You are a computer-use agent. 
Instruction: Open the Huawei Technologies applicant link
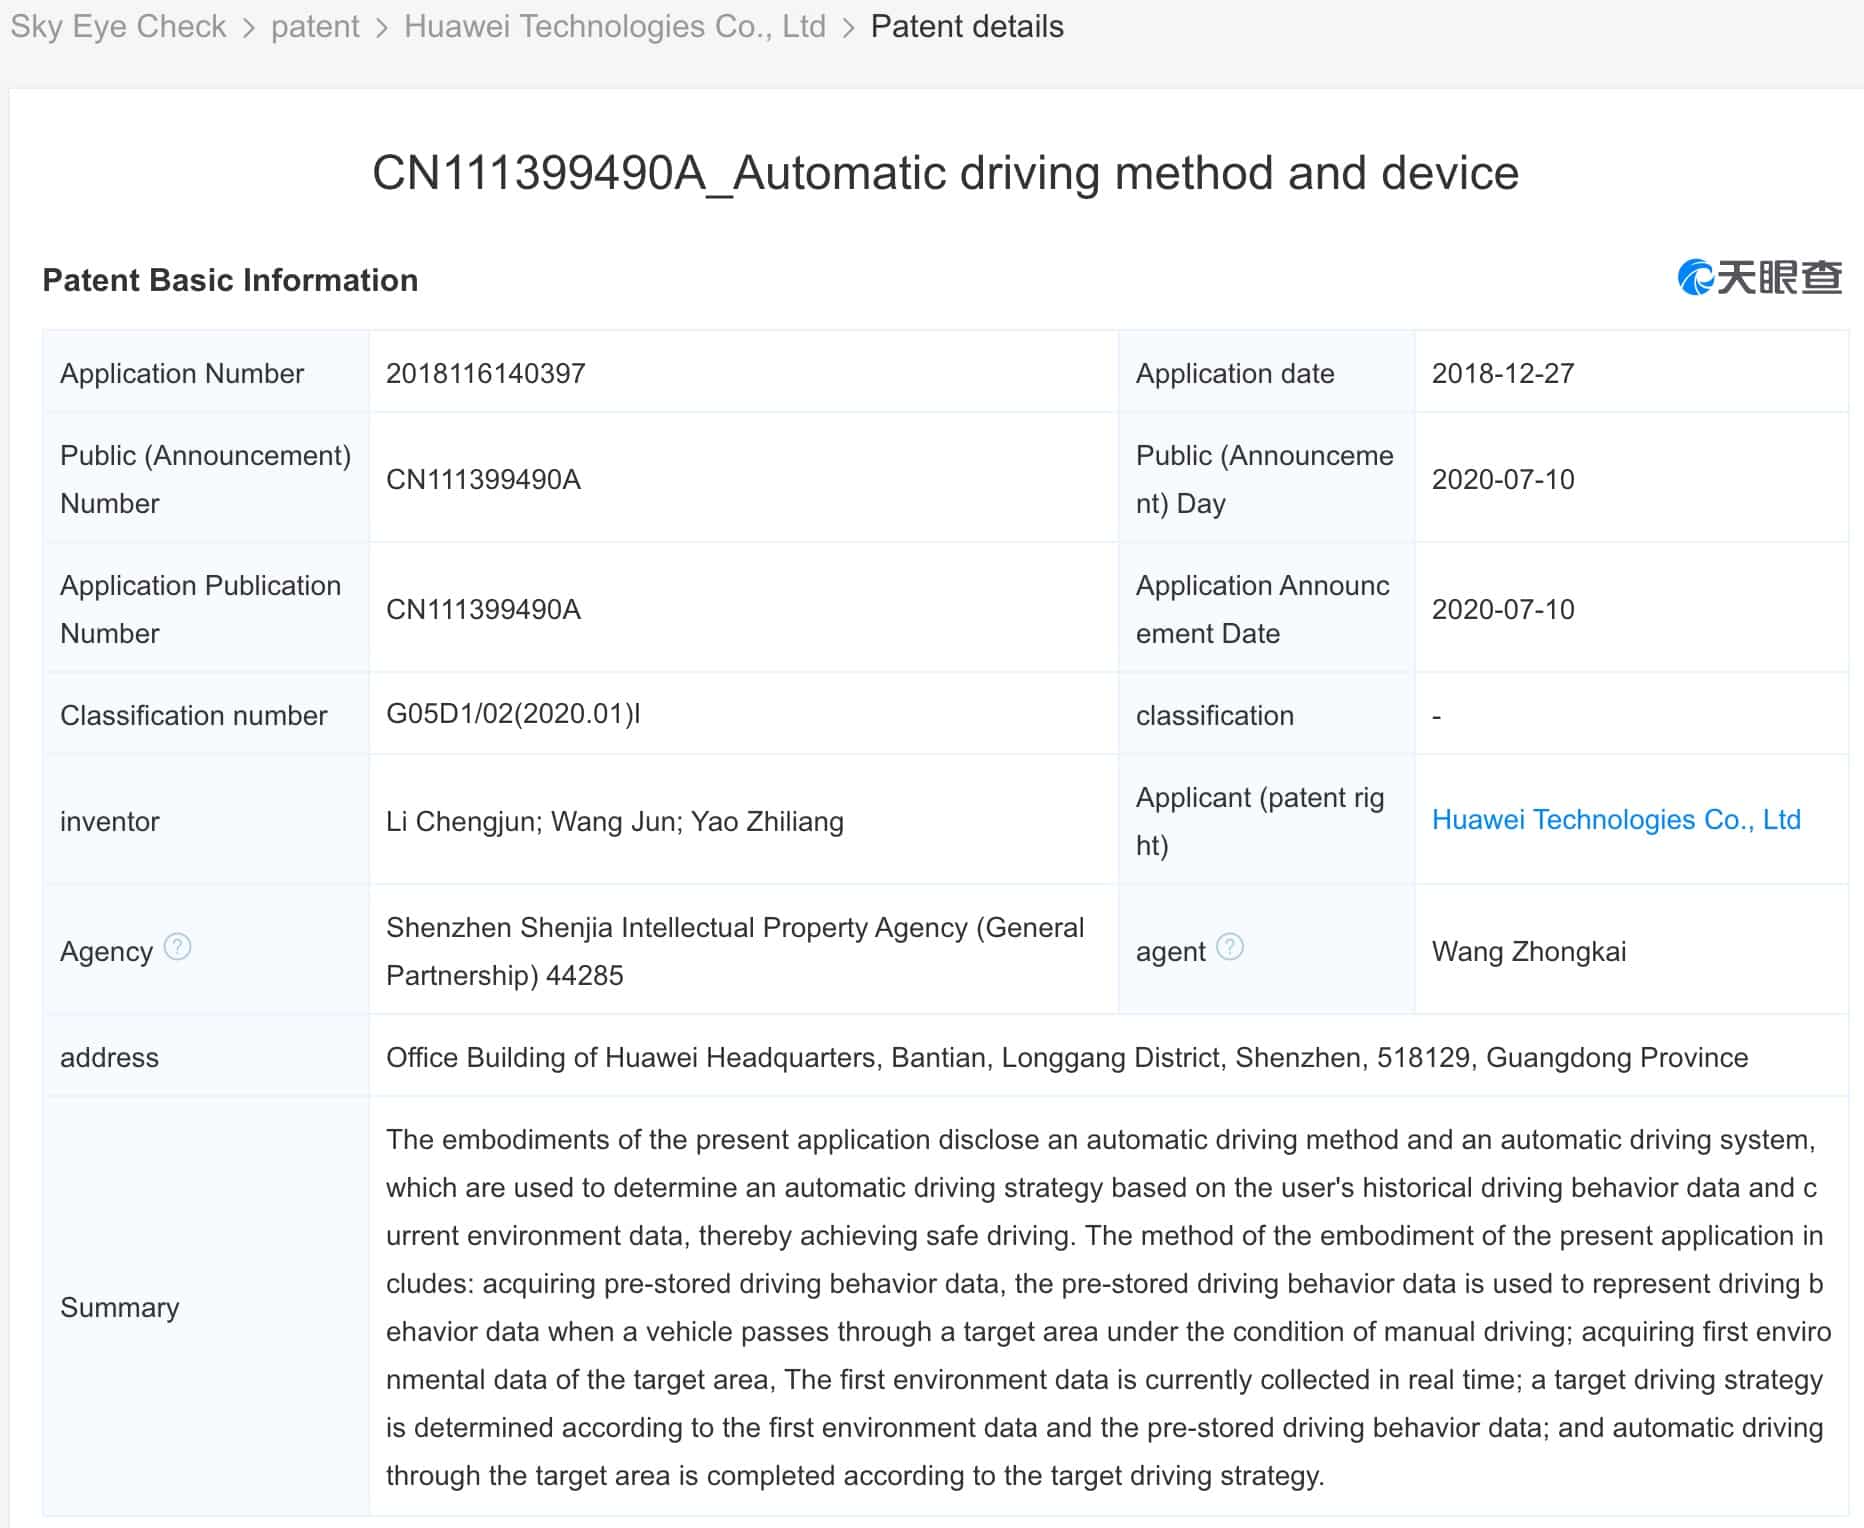coord(1615,820)
